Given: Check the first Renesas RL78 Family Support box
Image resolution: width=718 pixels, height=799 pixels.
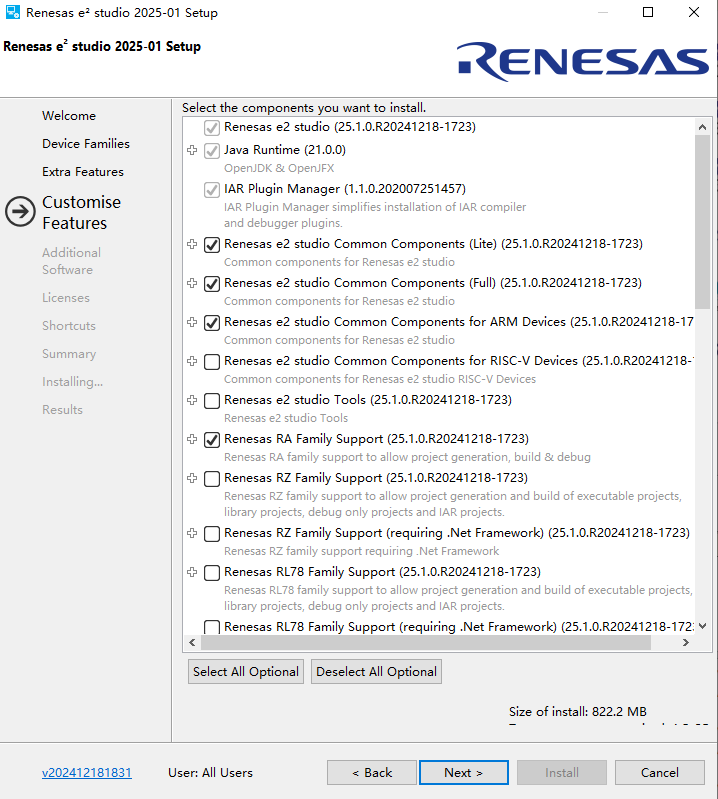Looking at the screenshot, I should [212, 573].
